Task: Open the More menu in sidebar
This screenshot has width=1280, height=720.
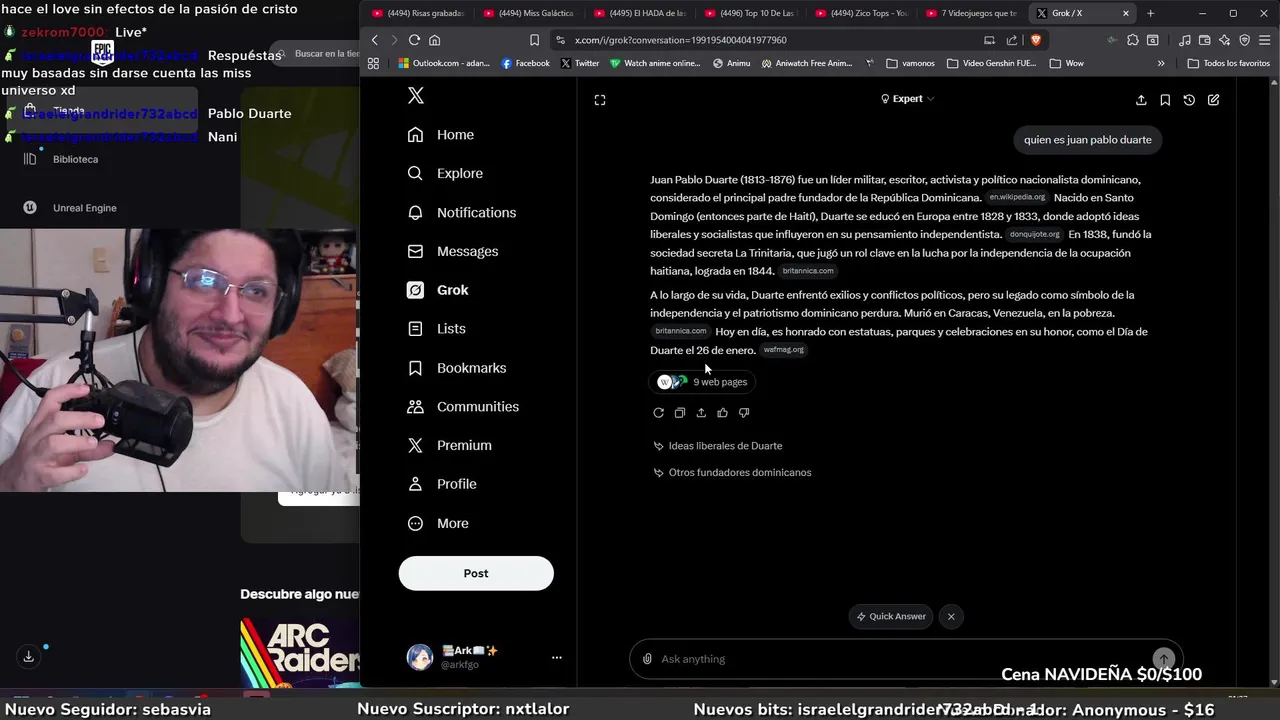Action: click(438, 523)
